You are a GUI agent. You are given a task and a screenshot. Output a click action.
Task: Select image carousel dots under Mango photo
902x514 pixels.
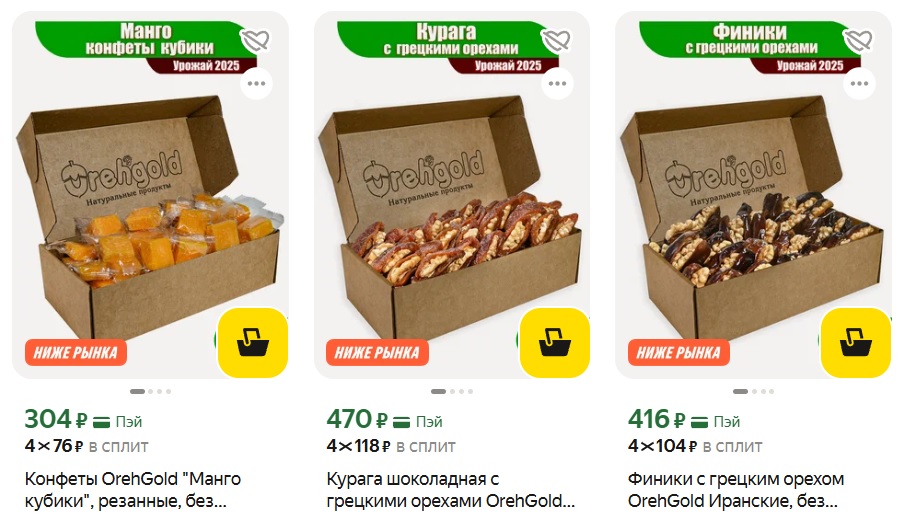tap(151, 392)
